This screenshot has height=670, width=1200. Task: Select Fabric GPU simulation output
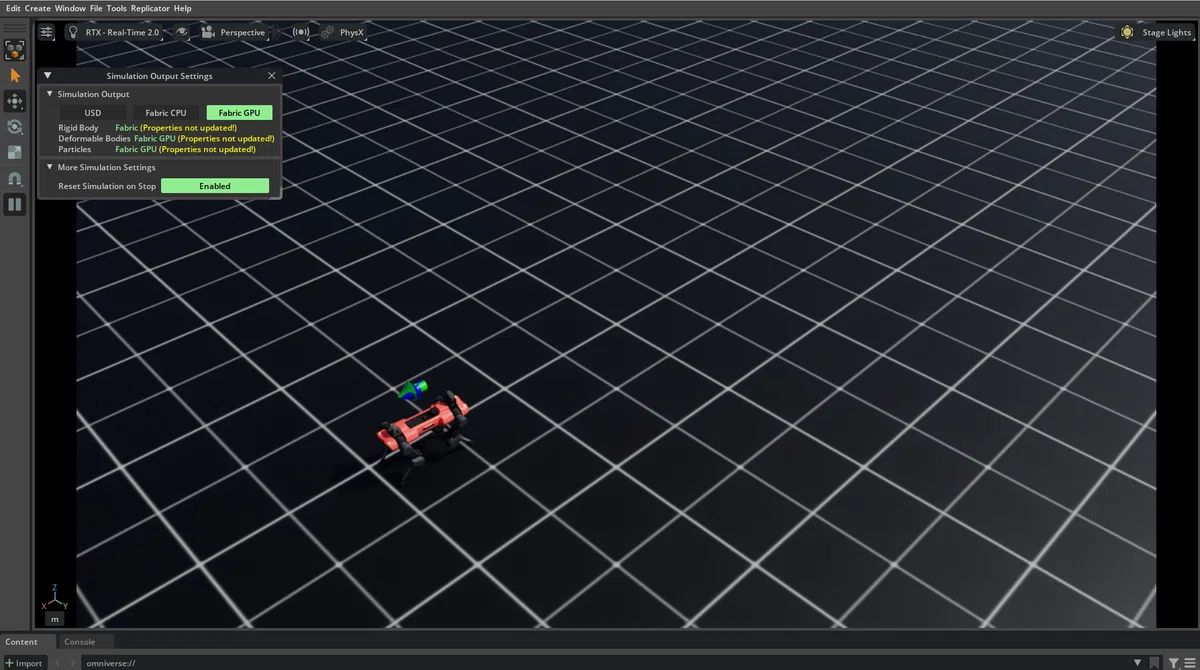(239, 113)
